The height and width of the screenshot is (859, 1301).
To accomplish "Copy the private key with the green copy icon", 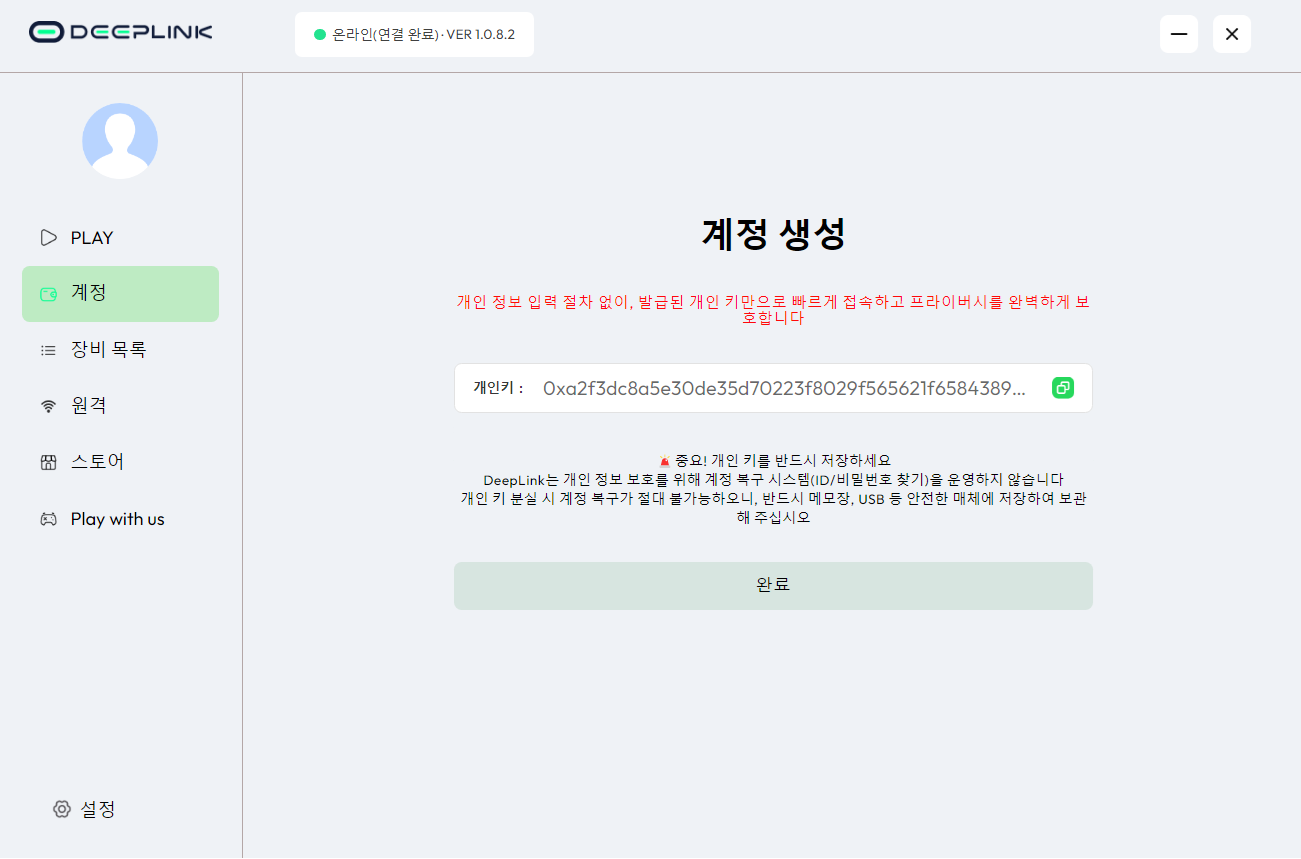I will point(1062,388).
